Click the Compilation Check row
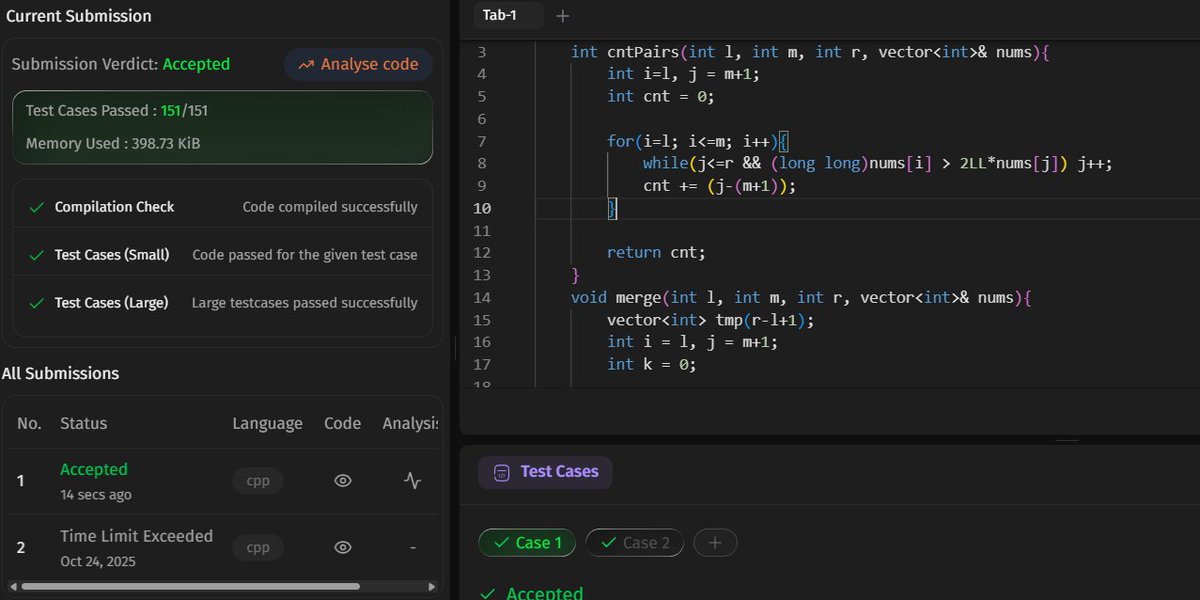This screenshot has width=1200, height=600. click(224, 207)
